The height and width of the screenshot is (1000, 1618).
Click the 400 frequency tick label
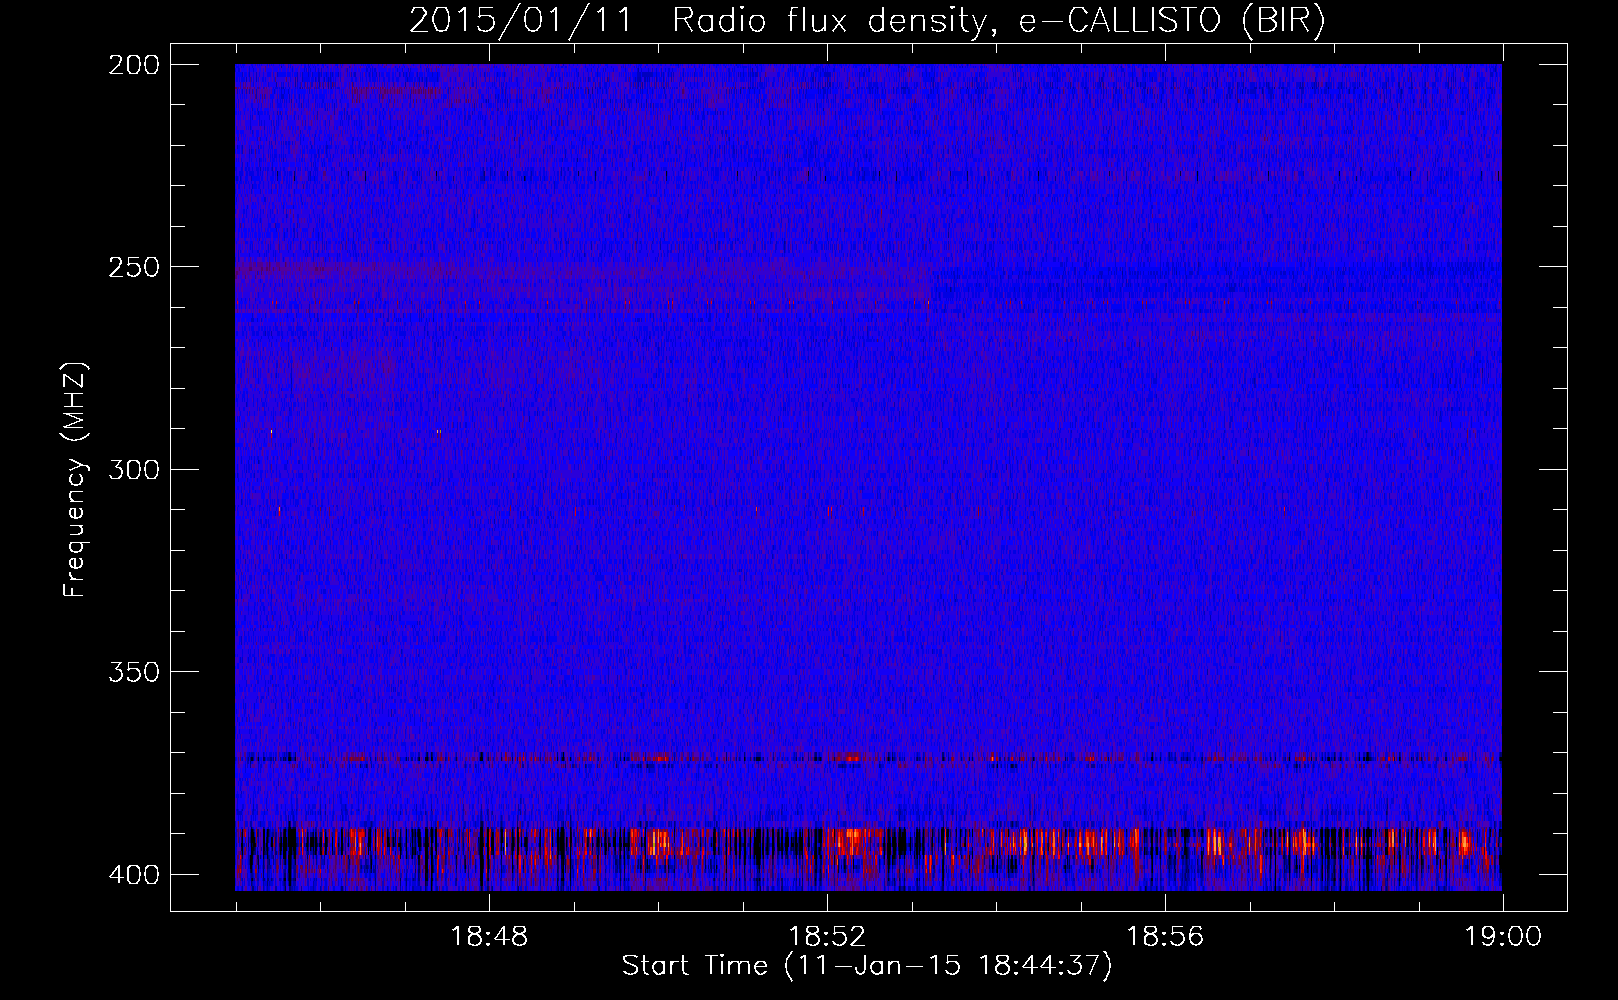(134, 875)
